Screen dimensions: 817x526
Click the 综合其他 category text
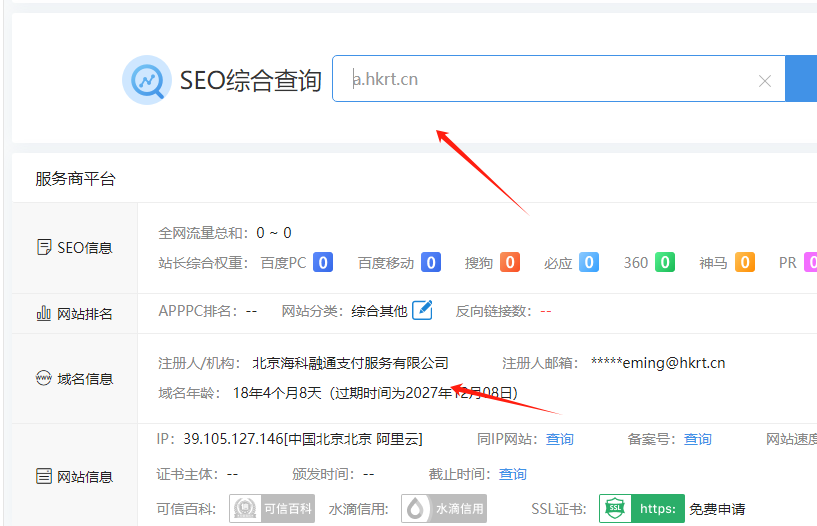pos(379,311)
